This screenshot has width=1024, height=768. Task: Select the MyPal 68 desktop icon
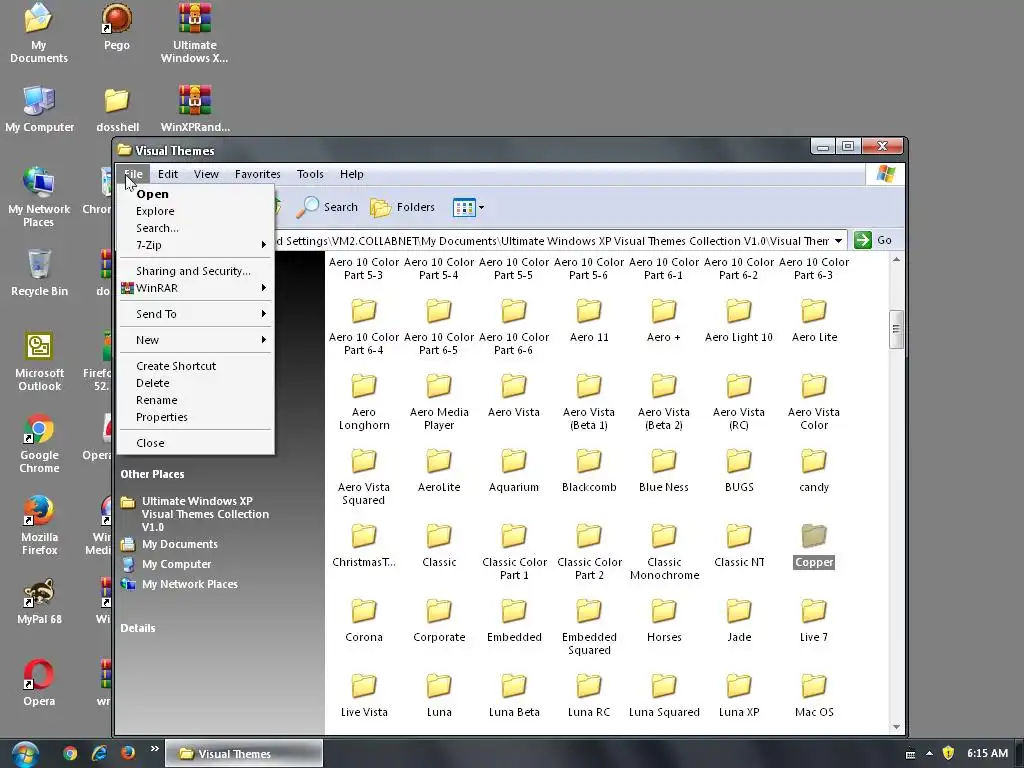(x=39, y=601)
